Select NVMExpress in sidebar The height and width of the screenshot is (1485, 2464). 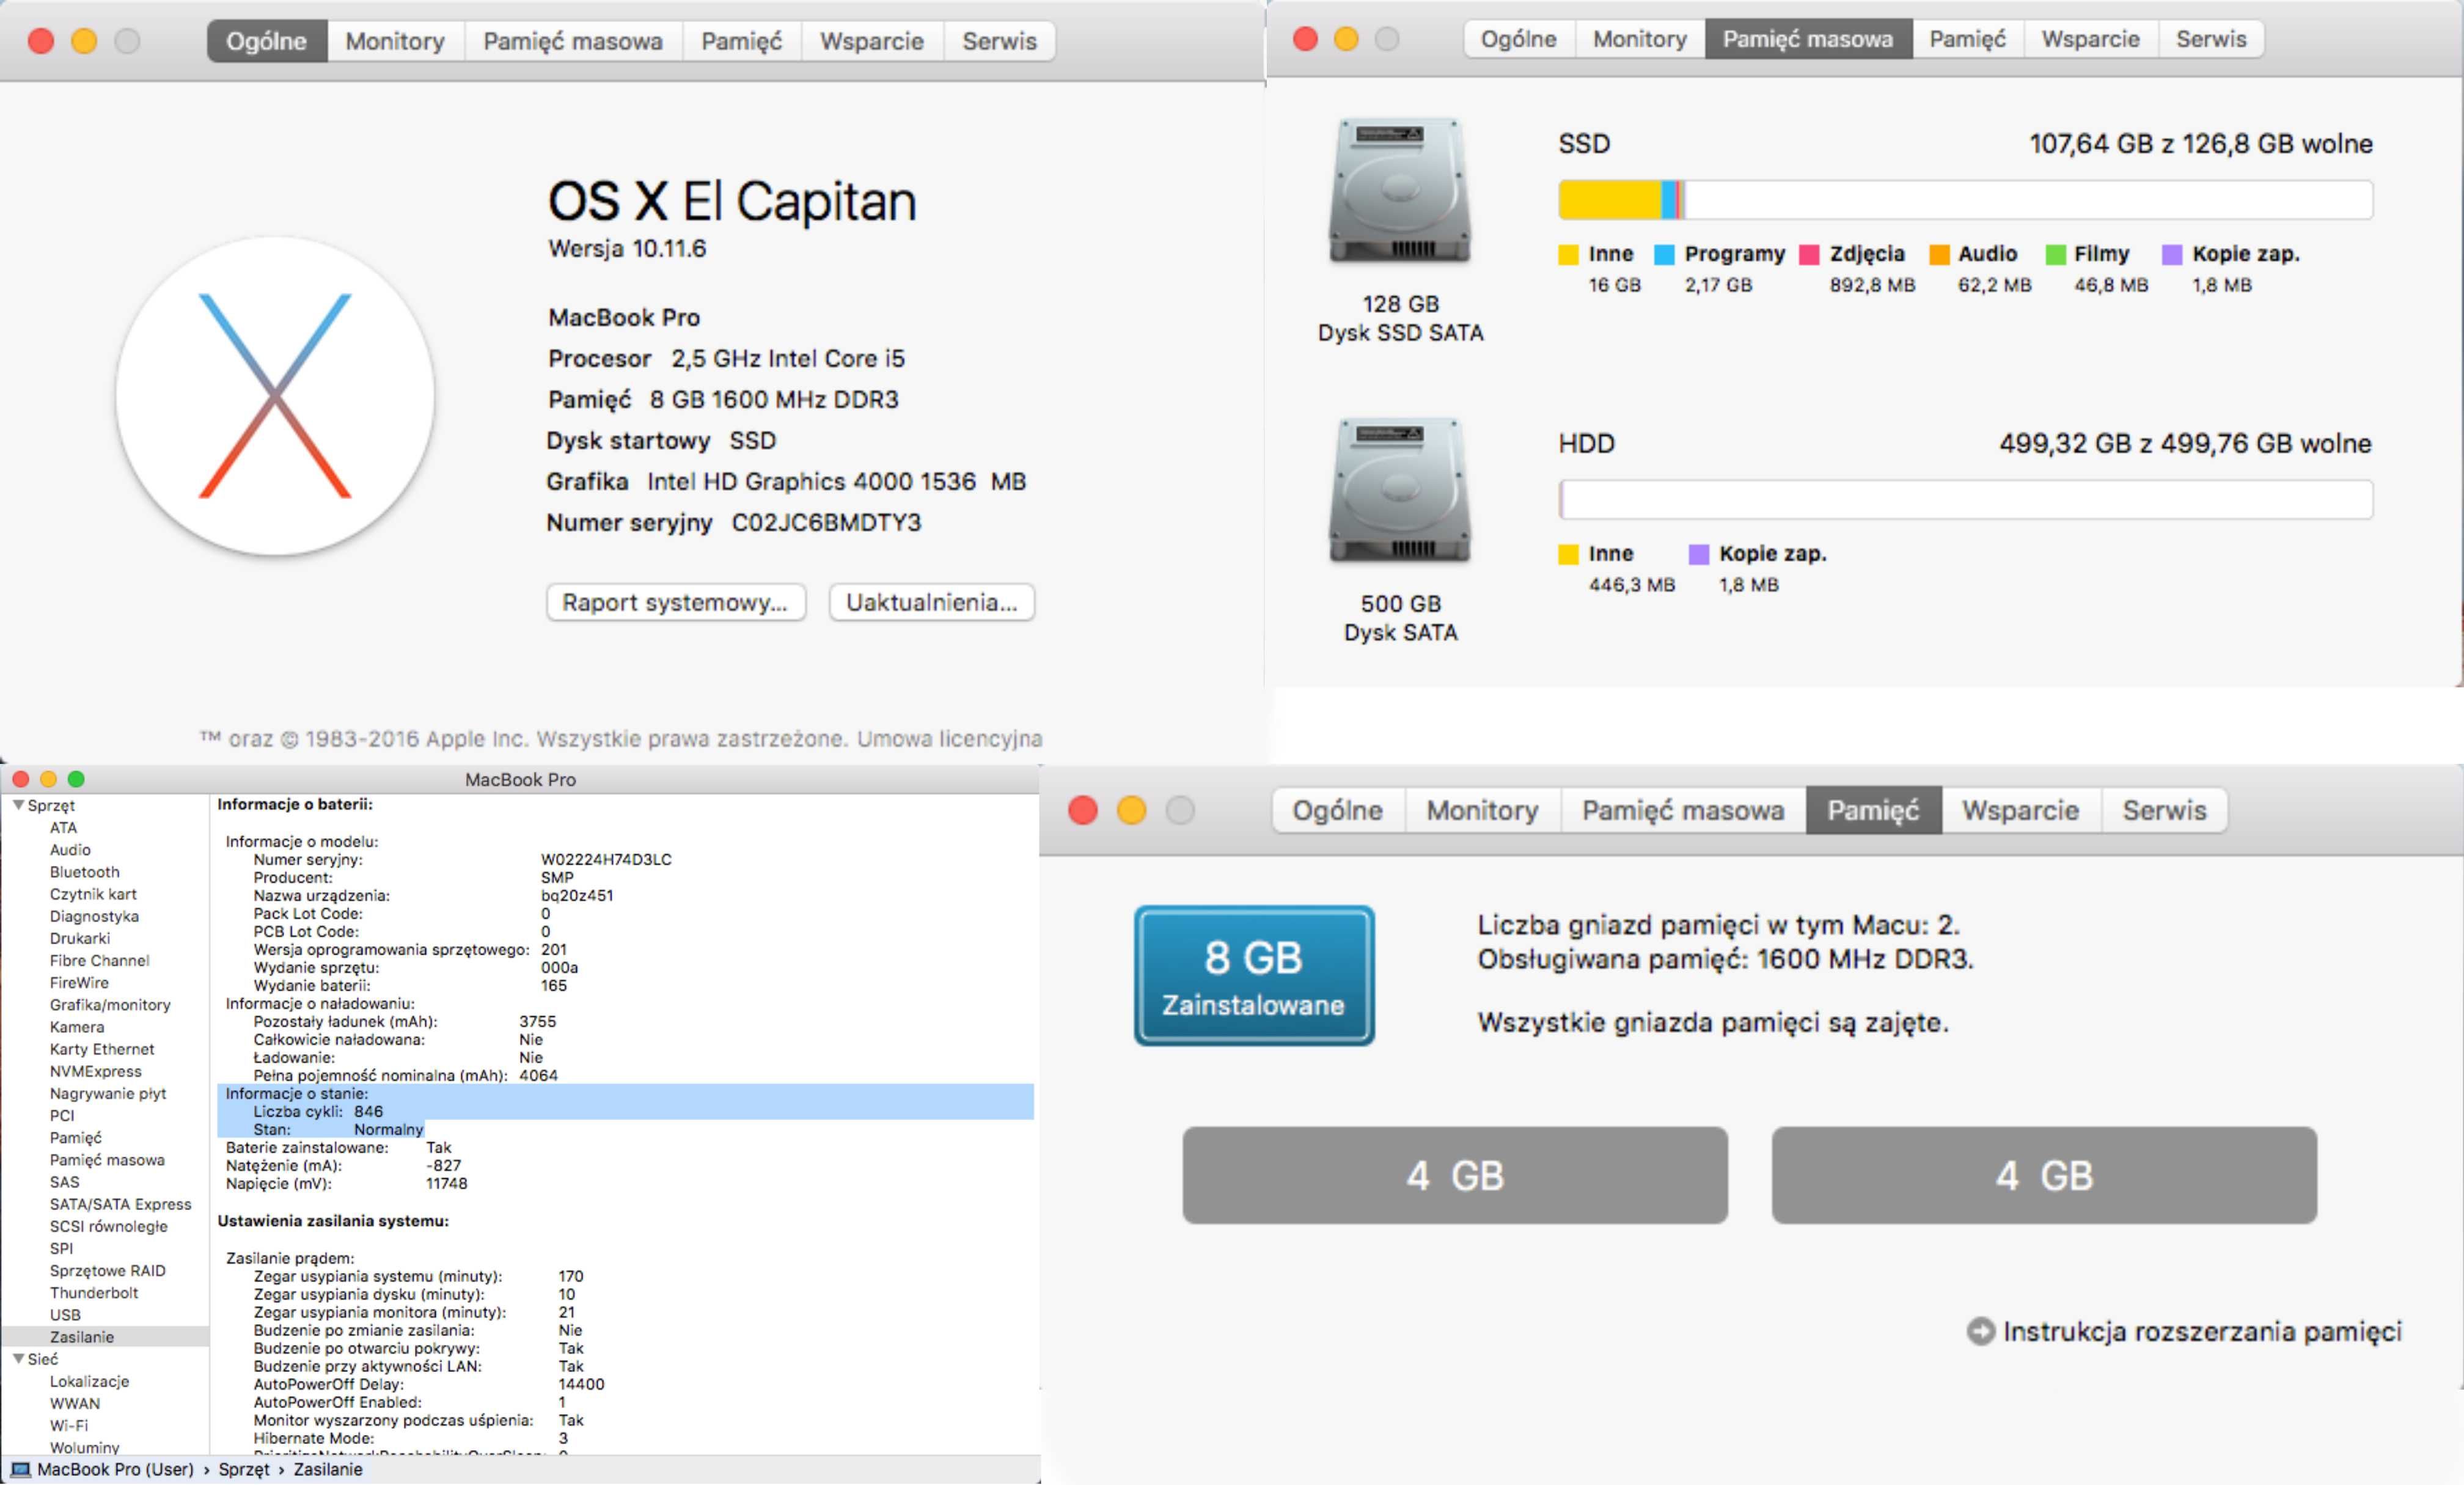(x=96, y=1071)
